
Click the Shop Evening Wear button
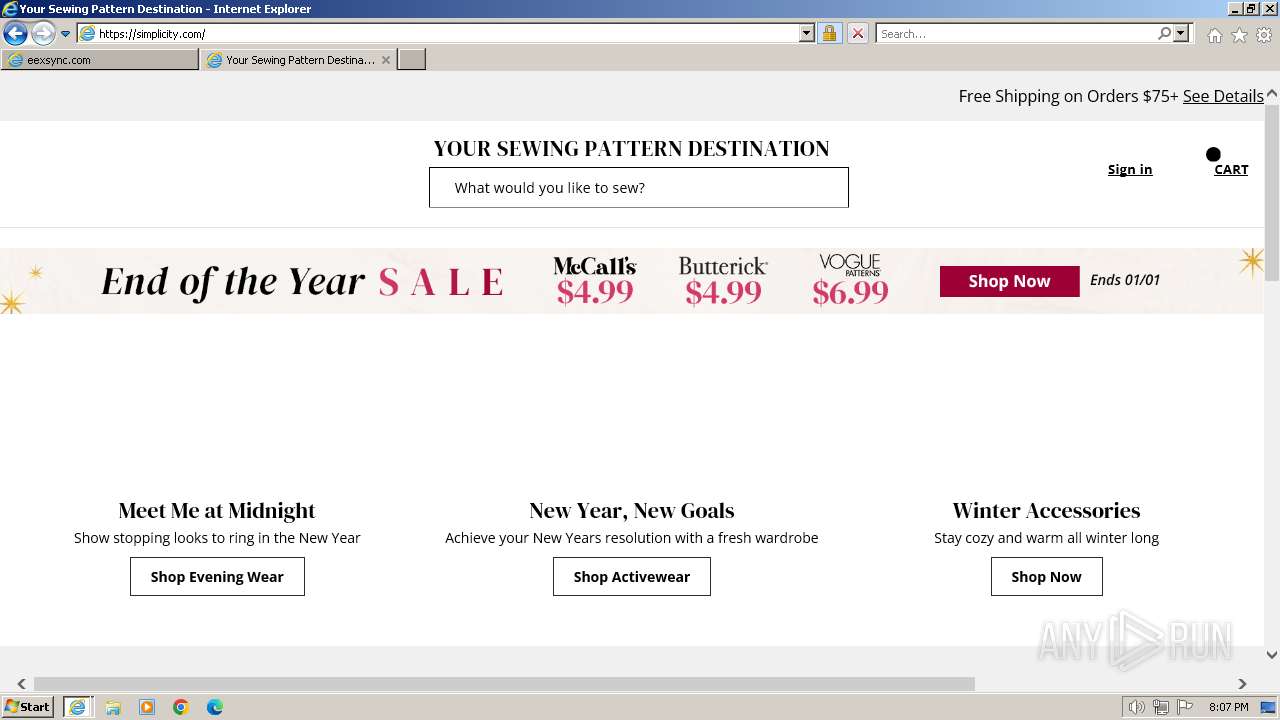pyautogui.click(x=217, y=576)
